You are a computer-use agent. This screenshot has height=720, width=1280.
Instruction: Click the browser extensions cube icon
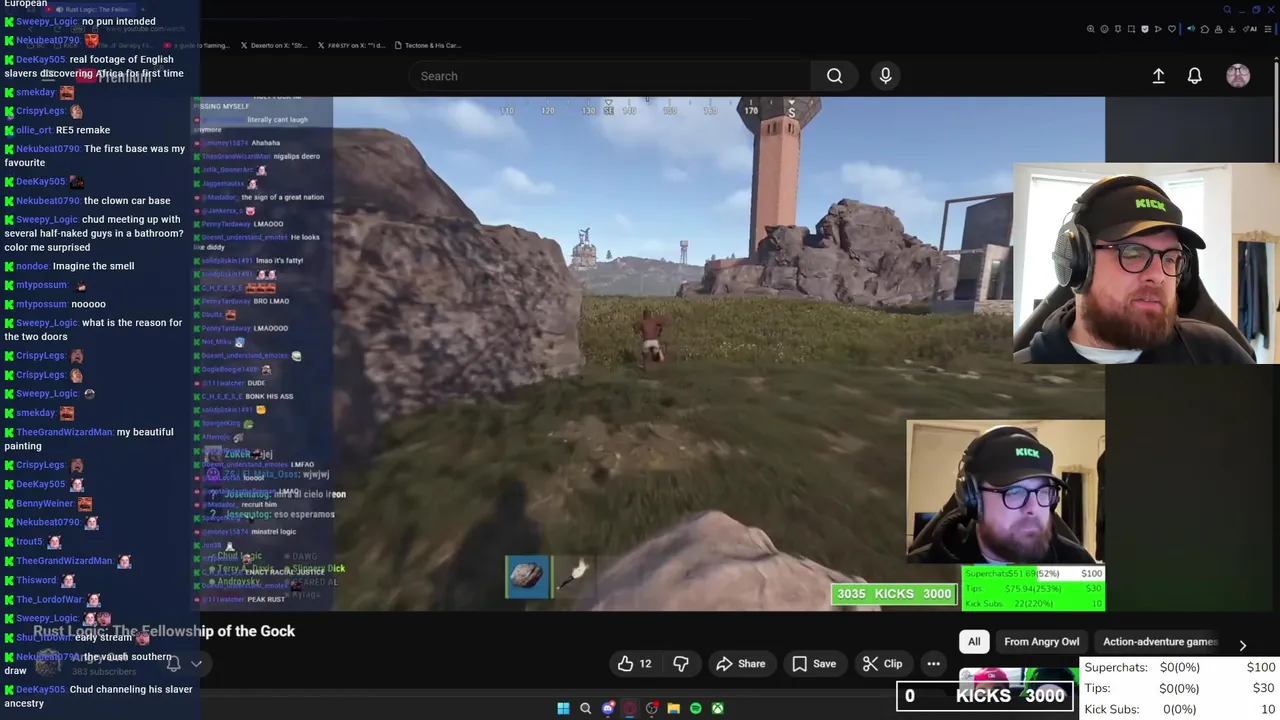1204,29
